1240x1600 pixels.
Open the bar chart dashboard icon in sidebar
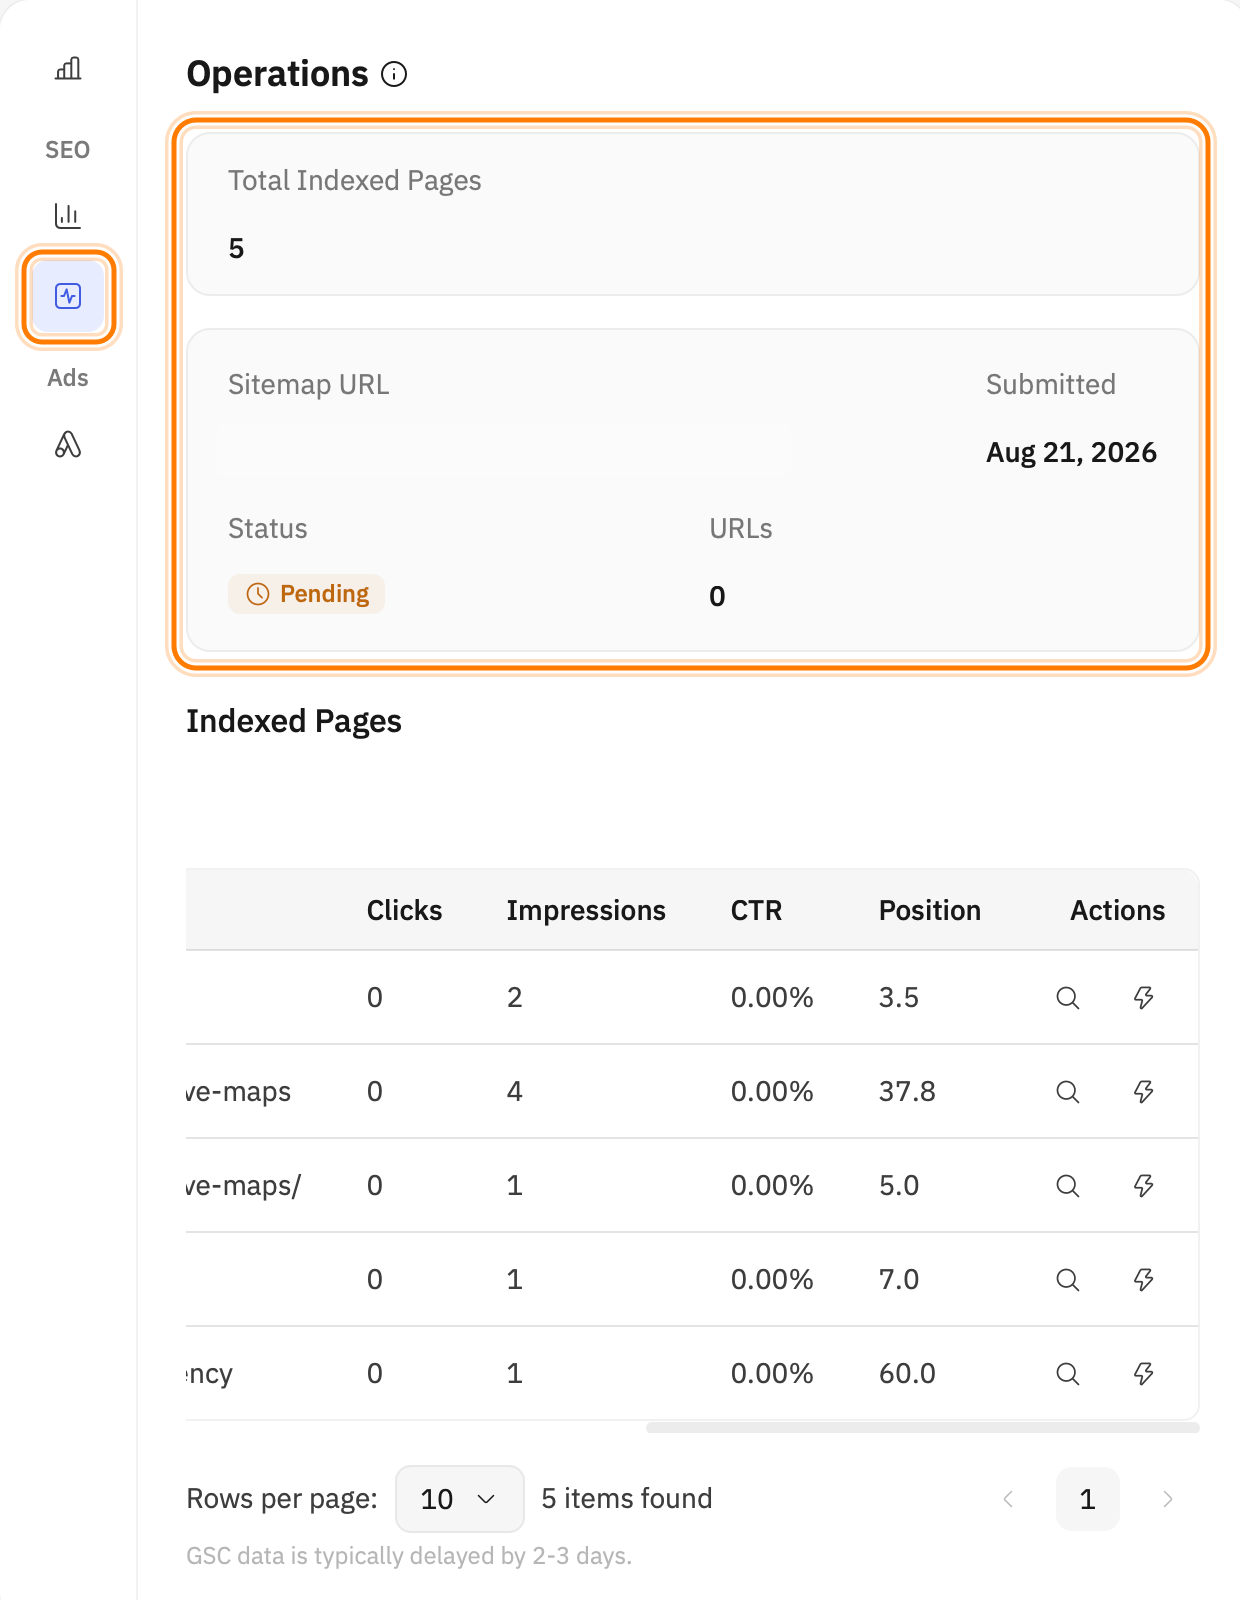(68, 68)
